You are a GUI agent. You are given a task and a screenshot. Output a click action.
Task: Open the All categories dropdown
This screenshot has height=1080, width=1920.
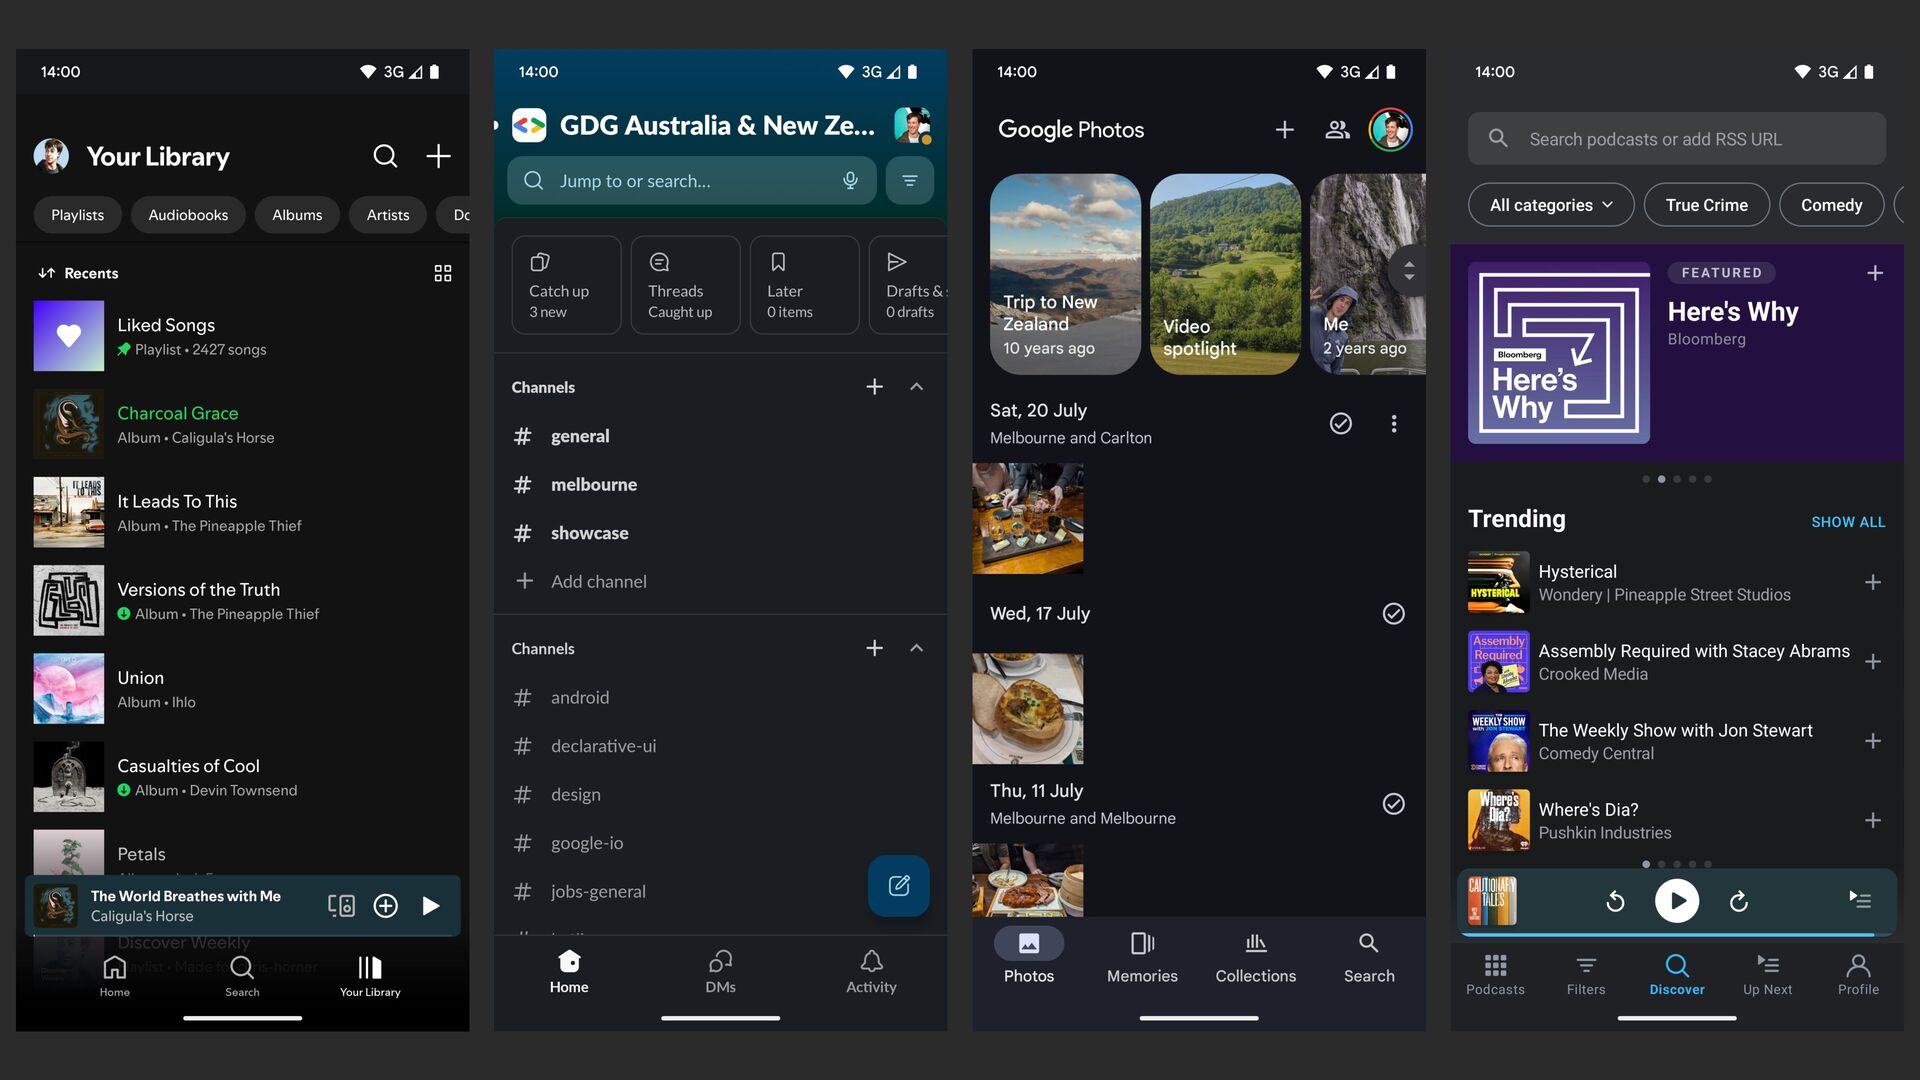coord(1551,205)
